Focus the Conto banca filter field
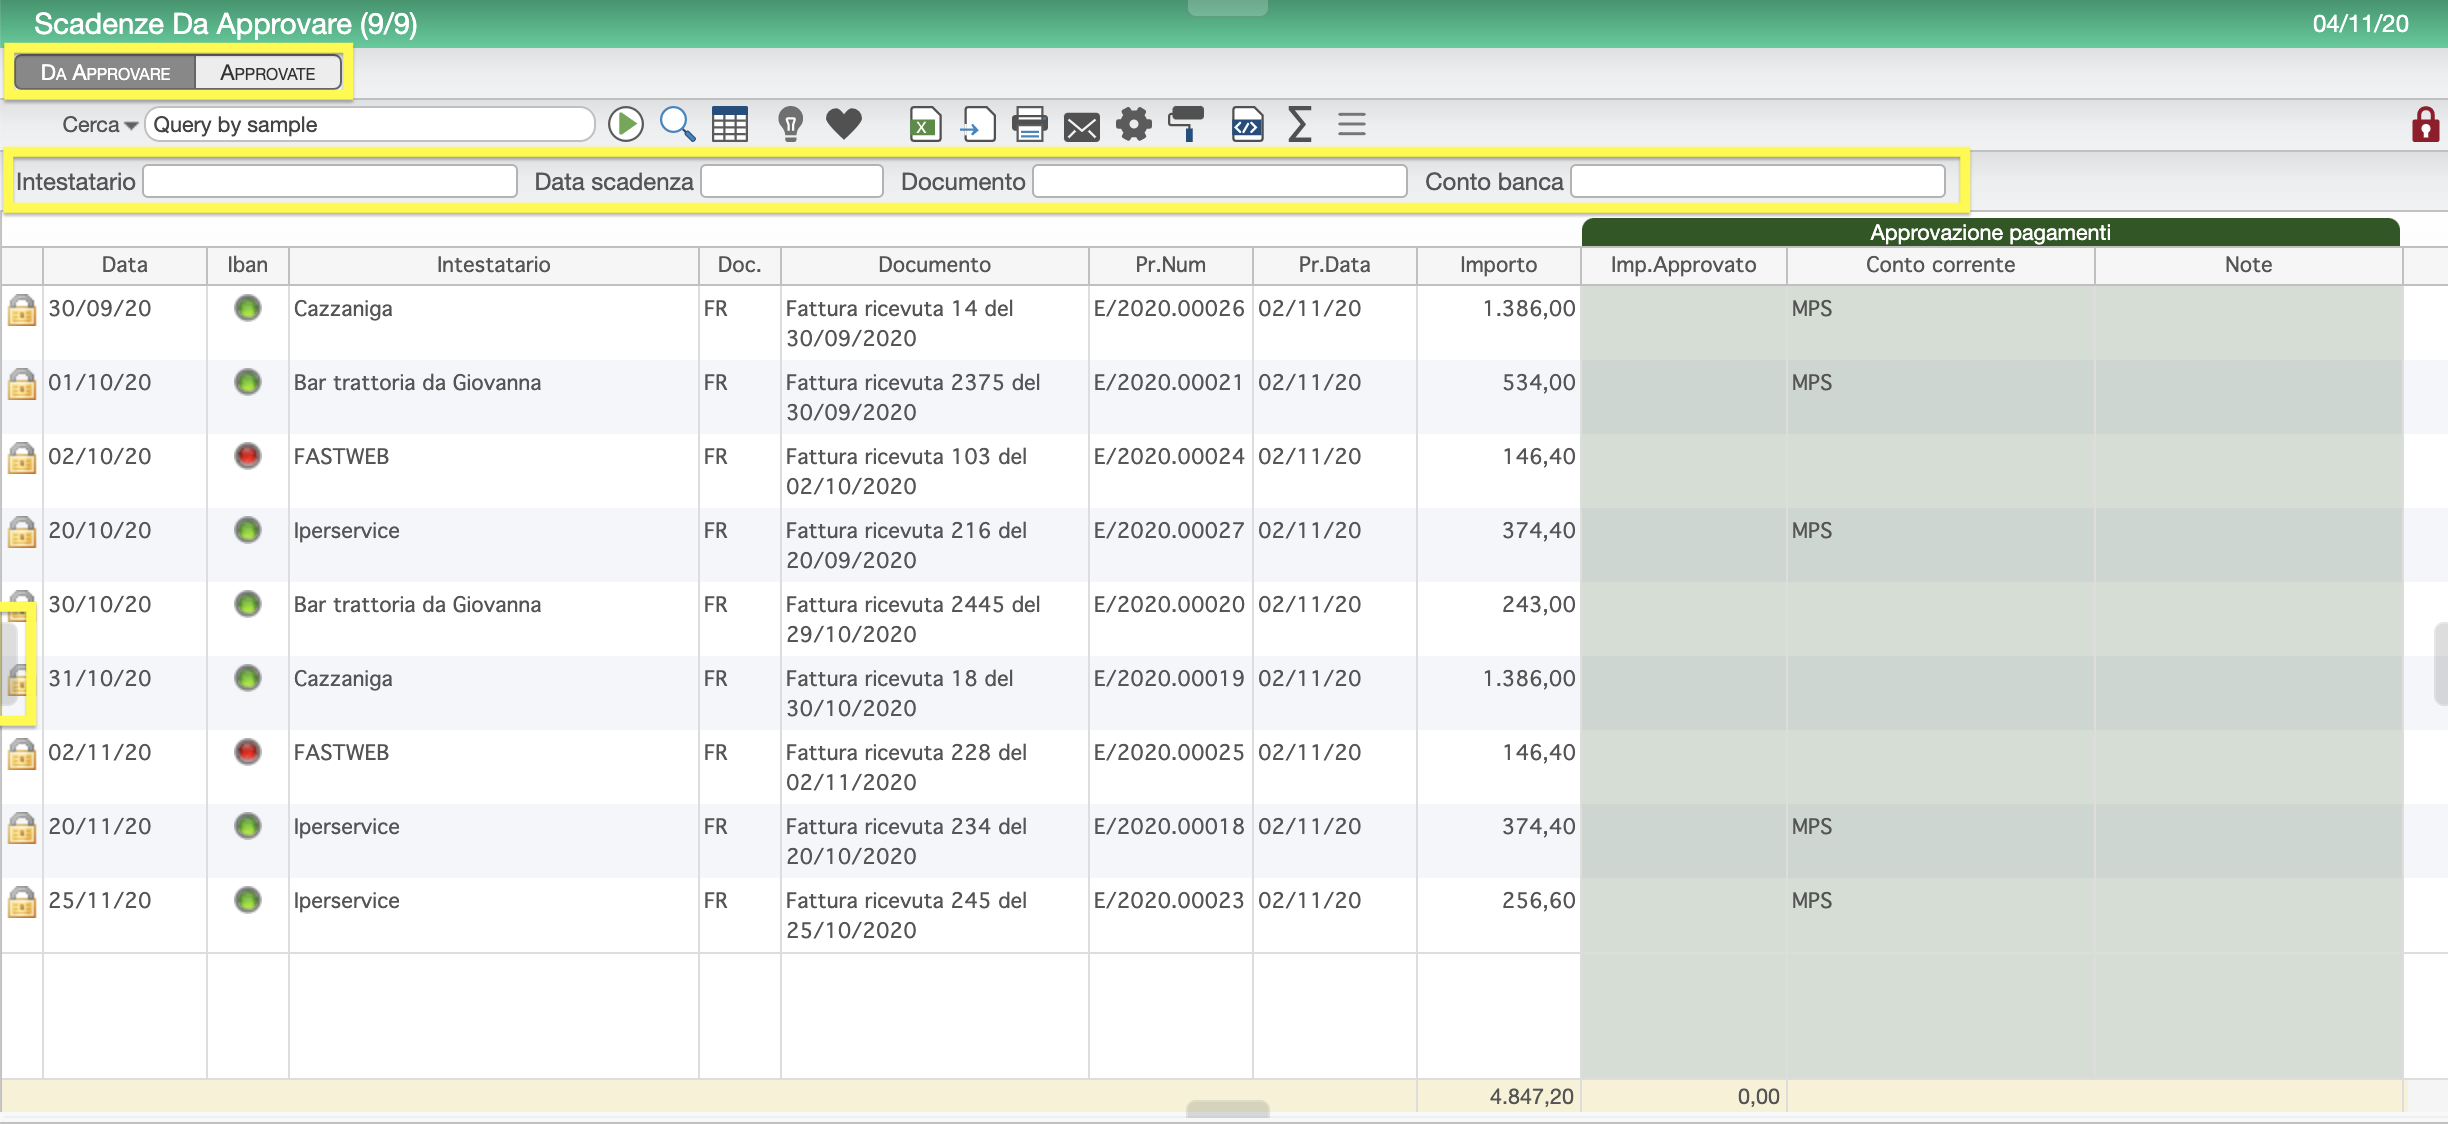The image size is (2448, 1124). (1758, 182)
